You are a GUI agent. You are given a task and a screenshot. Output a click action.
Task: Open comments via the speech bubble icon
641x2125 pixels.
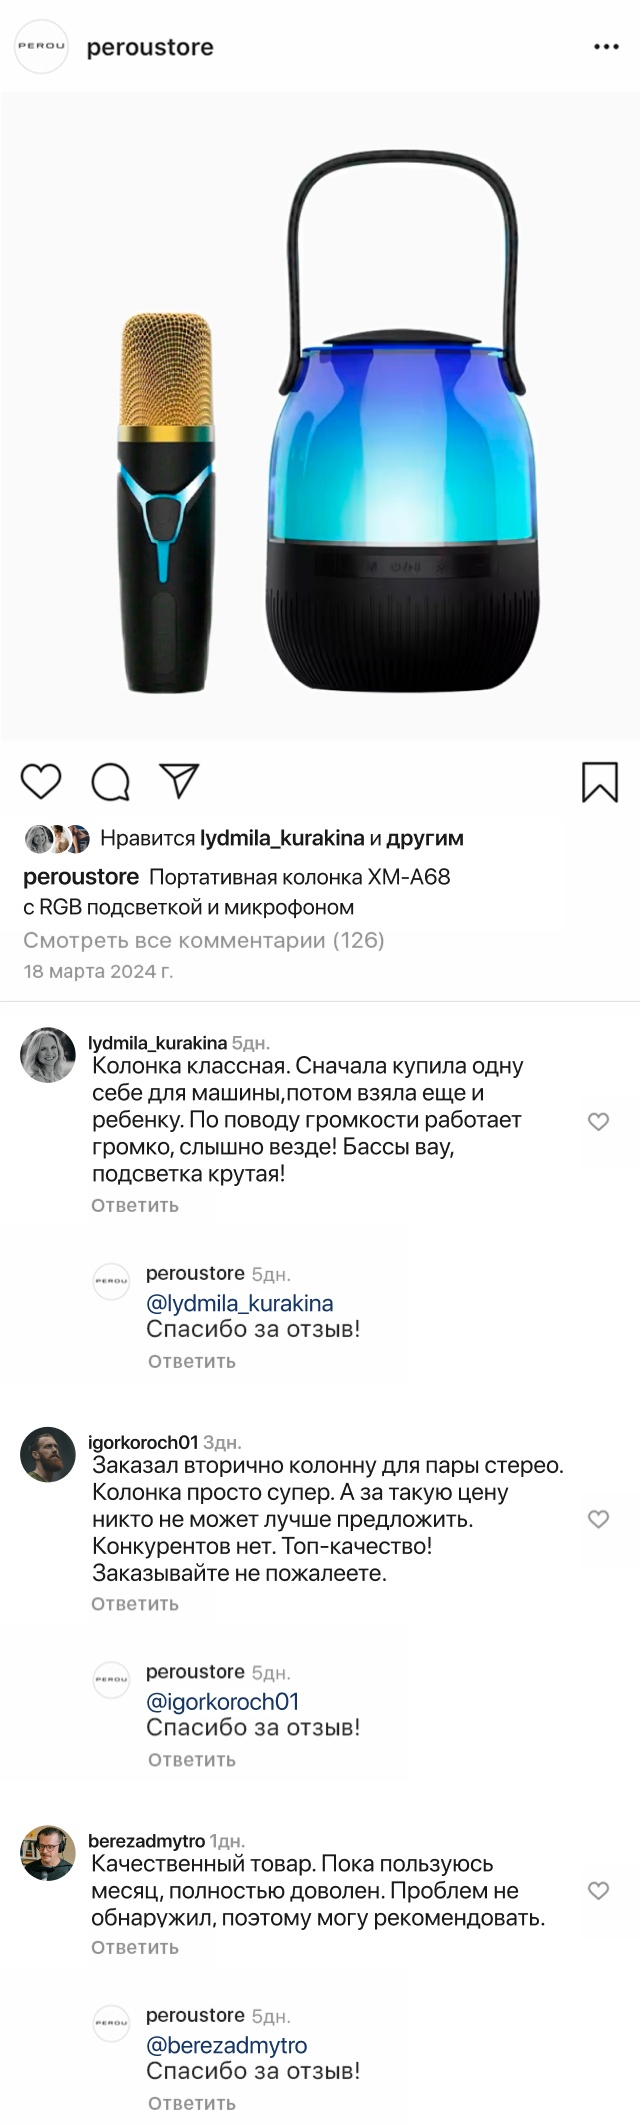(x=110, y=782)
